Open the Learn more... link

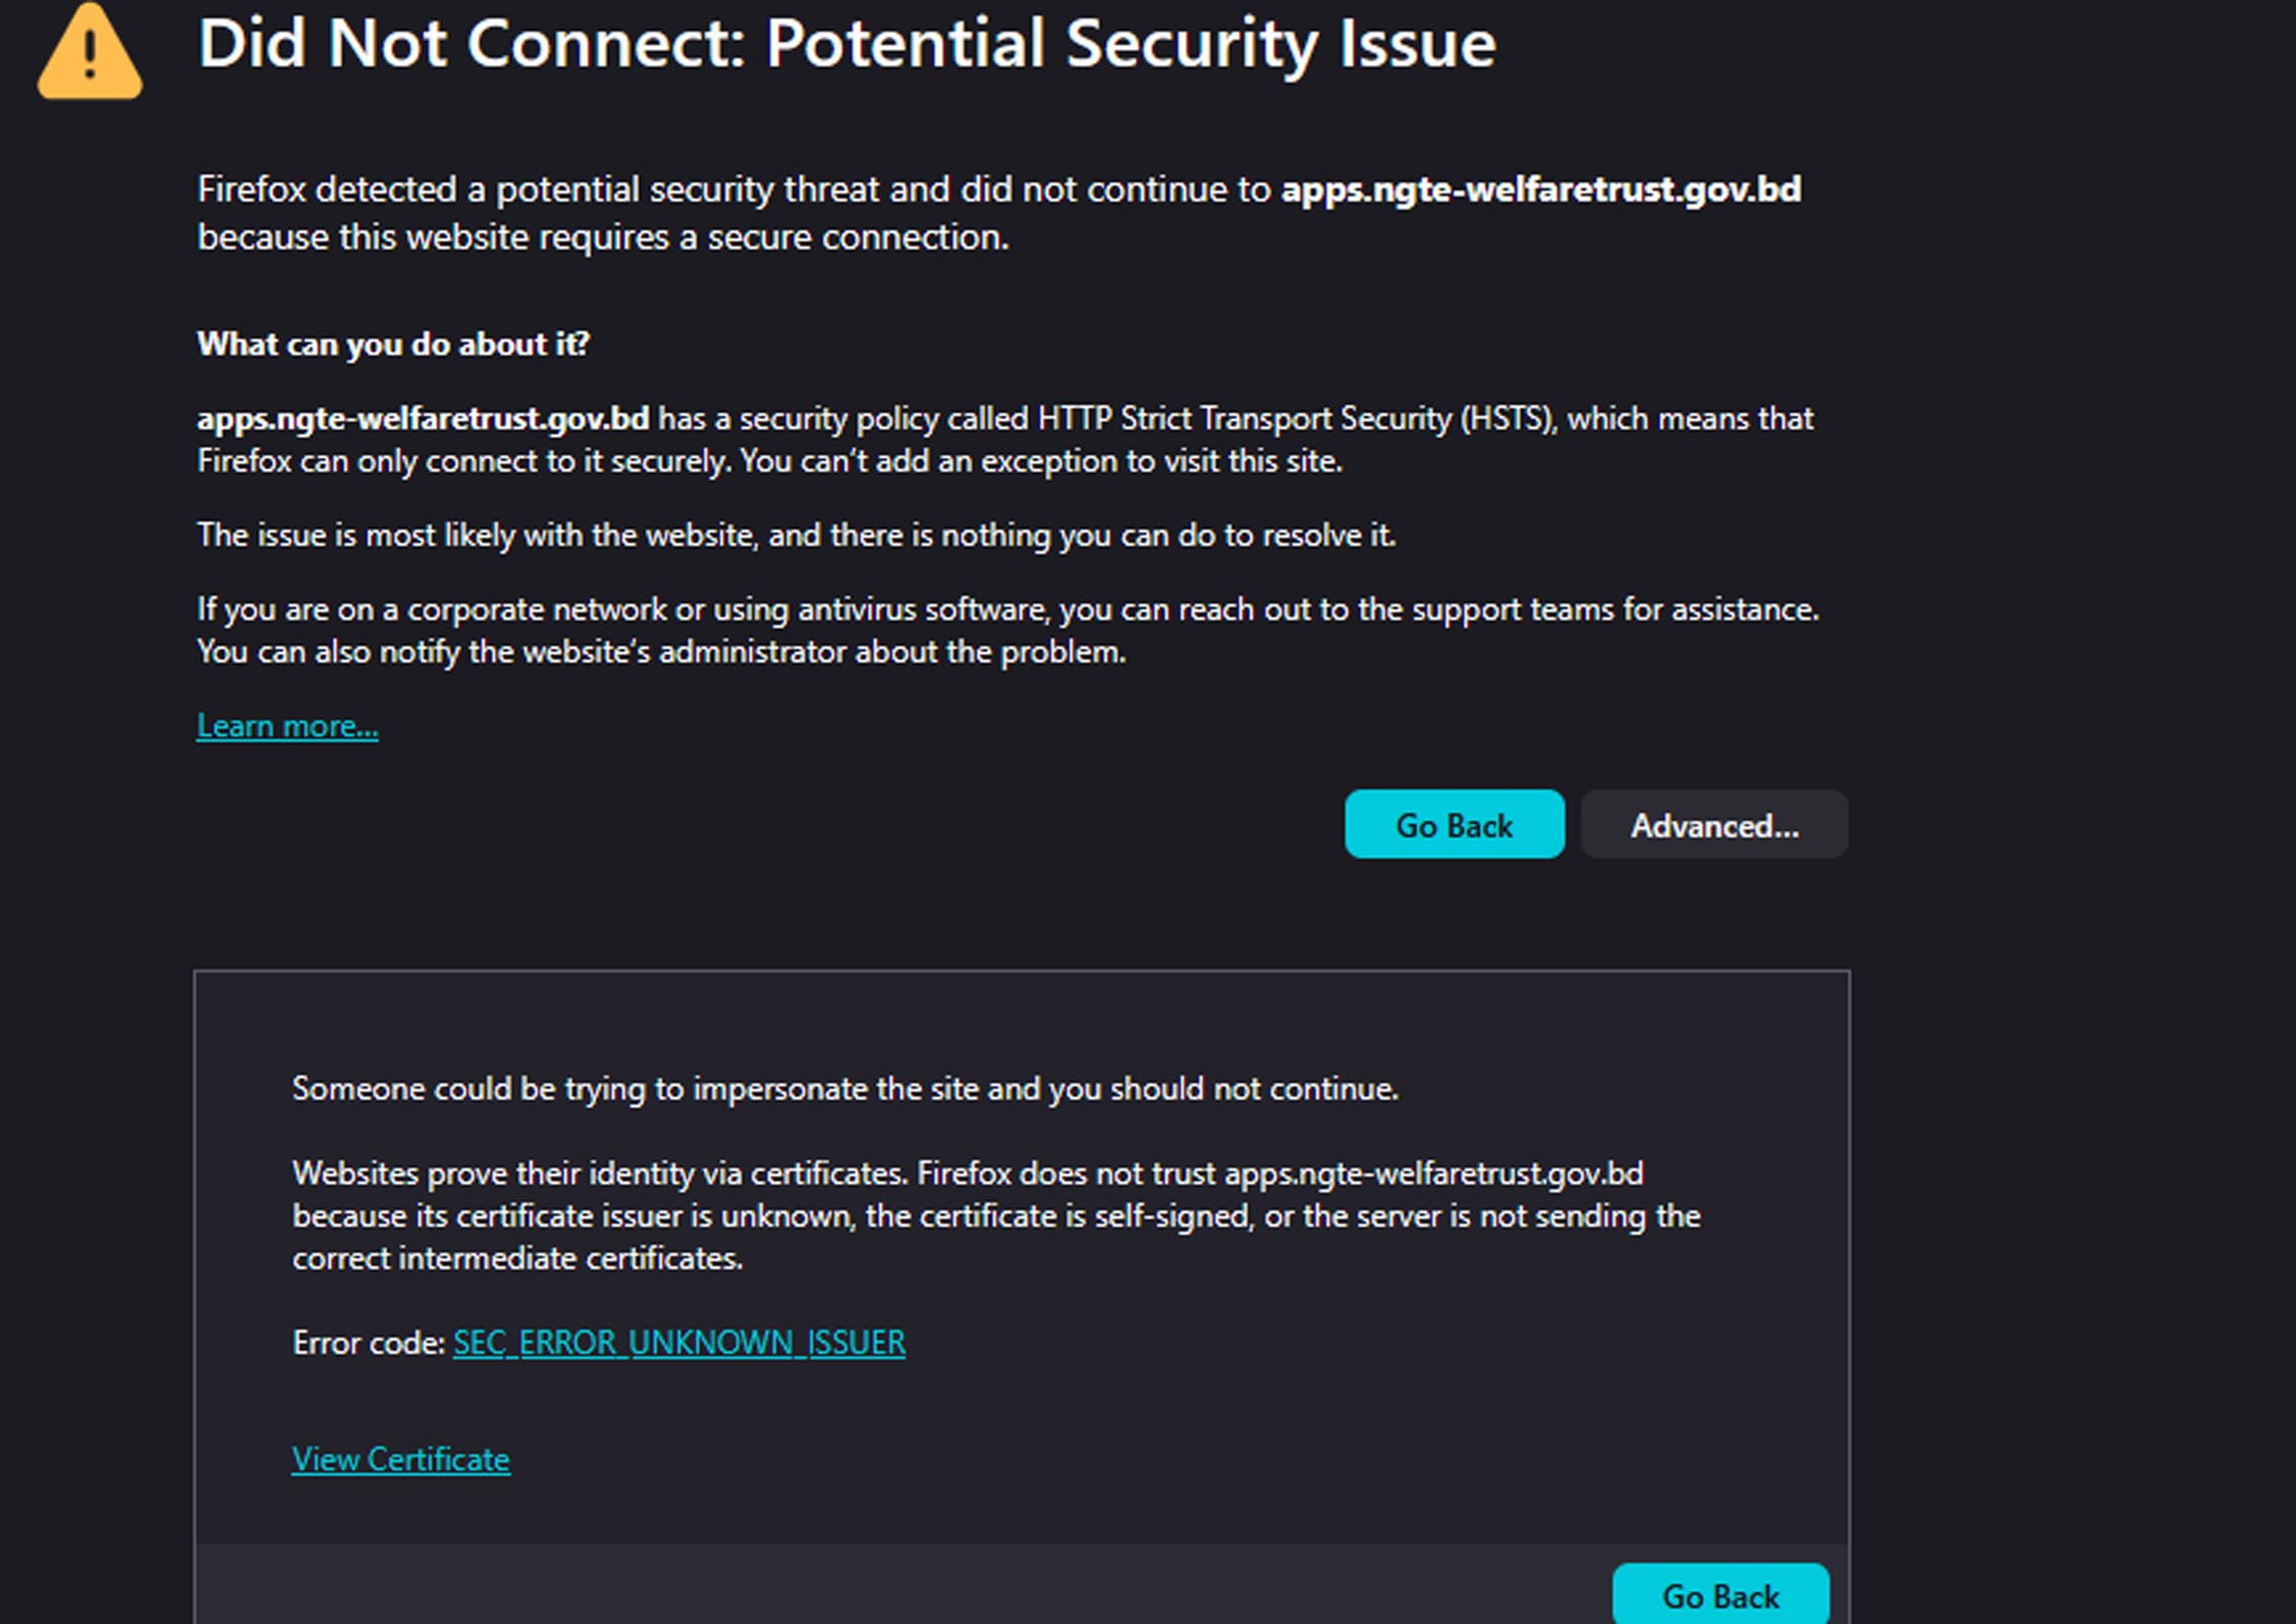click(x=287, y=725)
